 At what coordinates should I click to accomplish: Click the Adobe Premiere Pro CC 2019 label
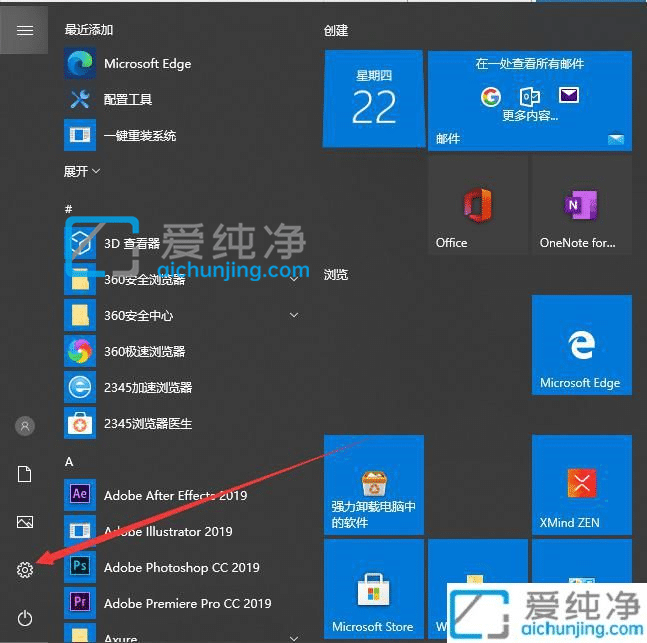pyautogui.click(x=188, y=603)
